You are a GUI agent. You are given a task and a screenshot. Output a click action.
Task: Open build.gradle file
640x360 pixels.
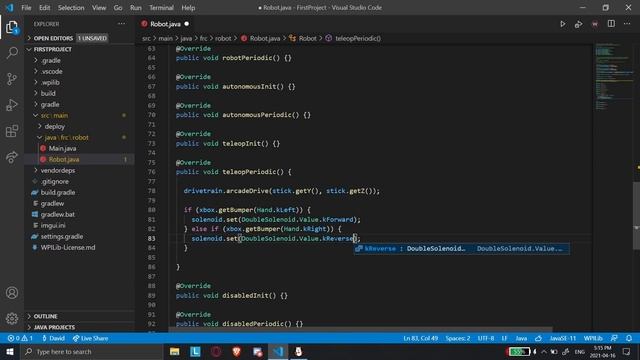pyautogui.click(x=80, y=192)
